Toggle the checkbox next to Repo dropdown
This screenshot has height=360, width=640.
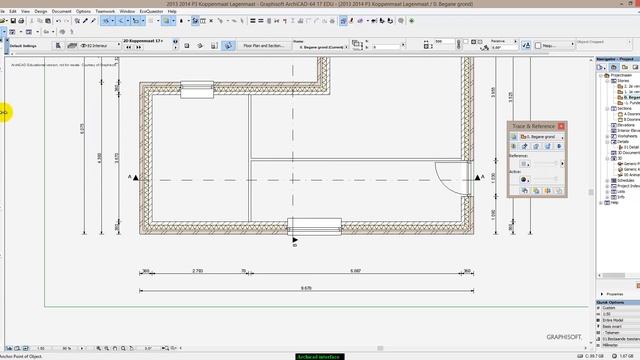(x=538, y=46)
